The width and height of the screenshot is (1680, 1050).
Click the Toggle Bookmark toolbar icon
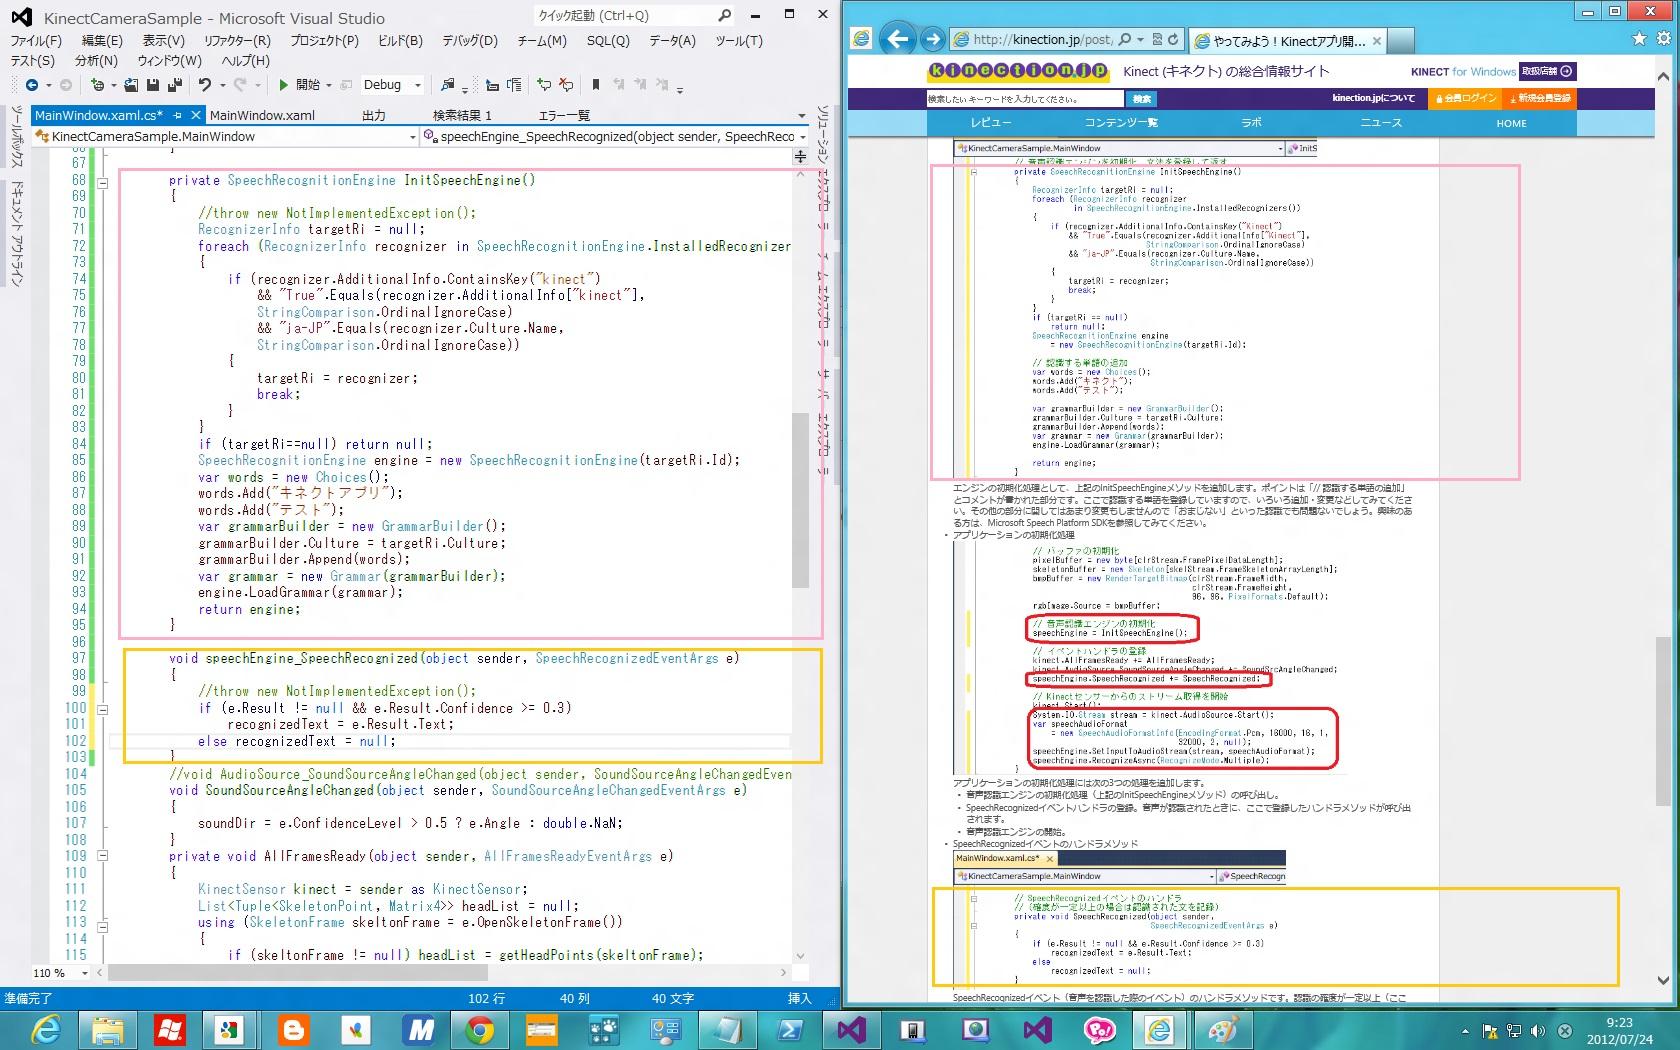(596, 85)
